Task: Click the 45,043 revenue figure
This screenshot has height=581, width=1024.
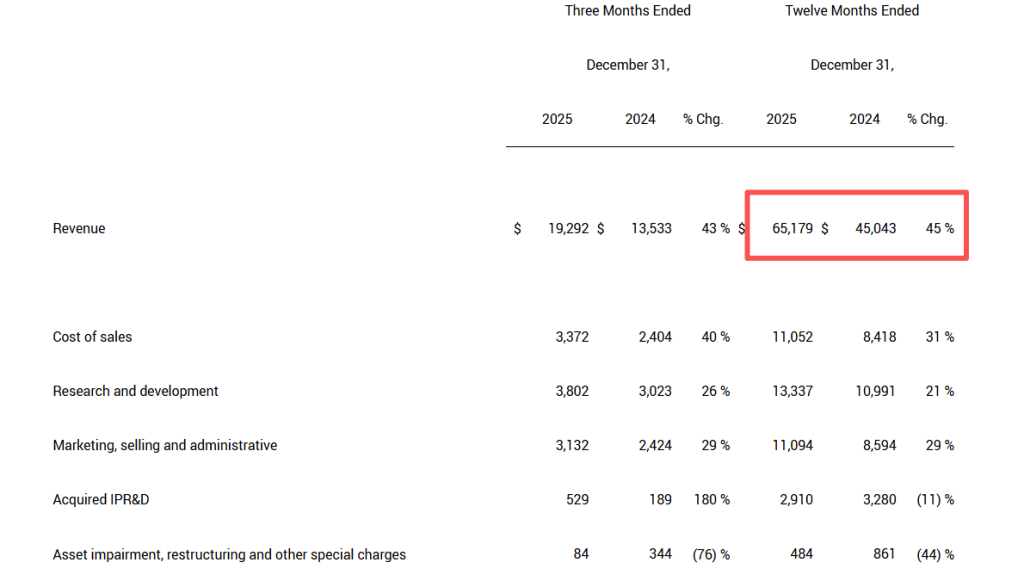Action: 875,229
